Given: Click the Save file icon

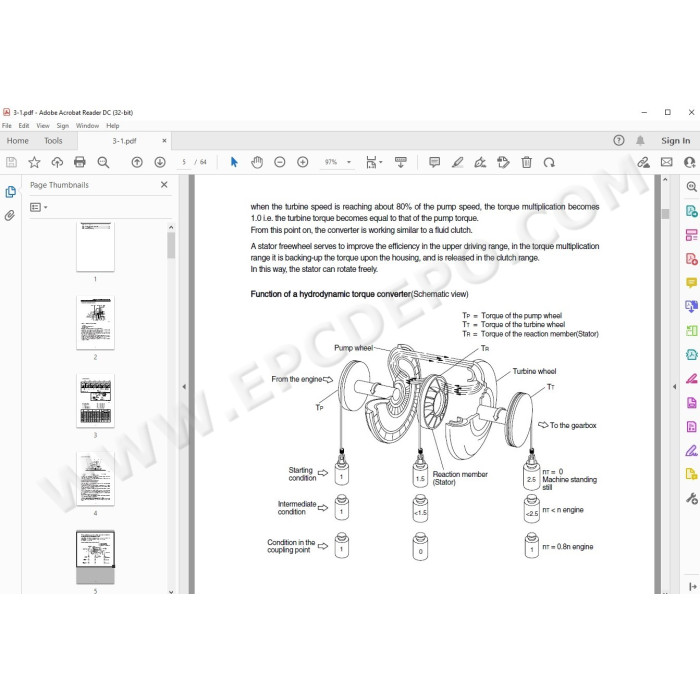Looking at the screenshot, I should coord(11,162).
